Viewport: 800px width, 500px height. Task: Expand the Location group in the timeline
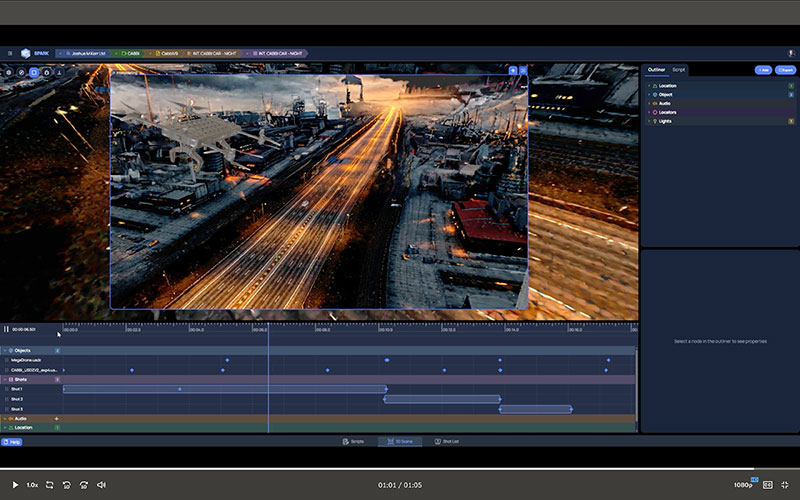click(x=5, y=428)
